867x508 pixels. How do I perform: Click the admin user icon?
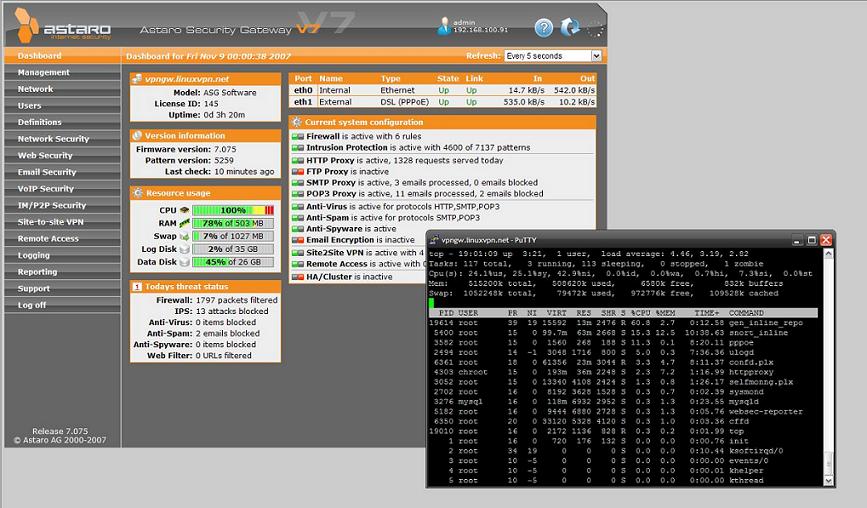click(443, 27)
